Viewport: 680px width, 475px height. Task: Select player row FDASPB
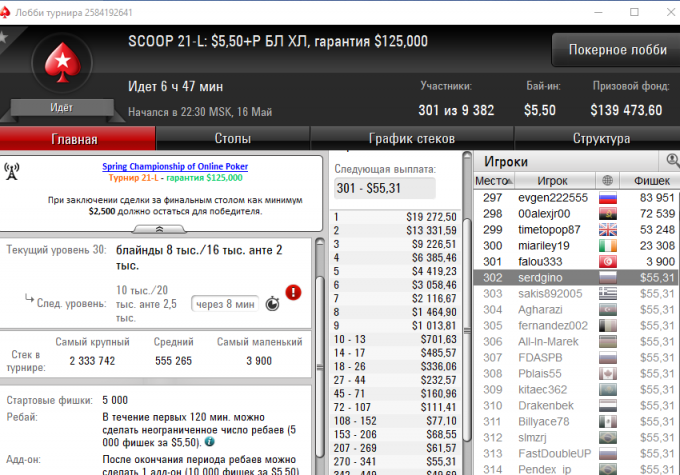click(x=577, y=358)
